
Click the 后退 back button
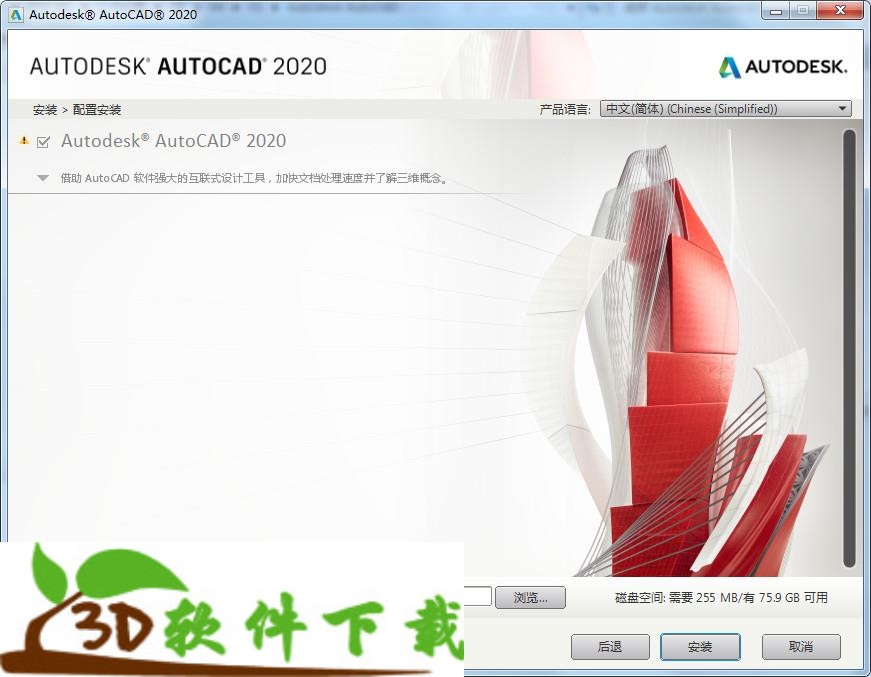pos(610,647)
